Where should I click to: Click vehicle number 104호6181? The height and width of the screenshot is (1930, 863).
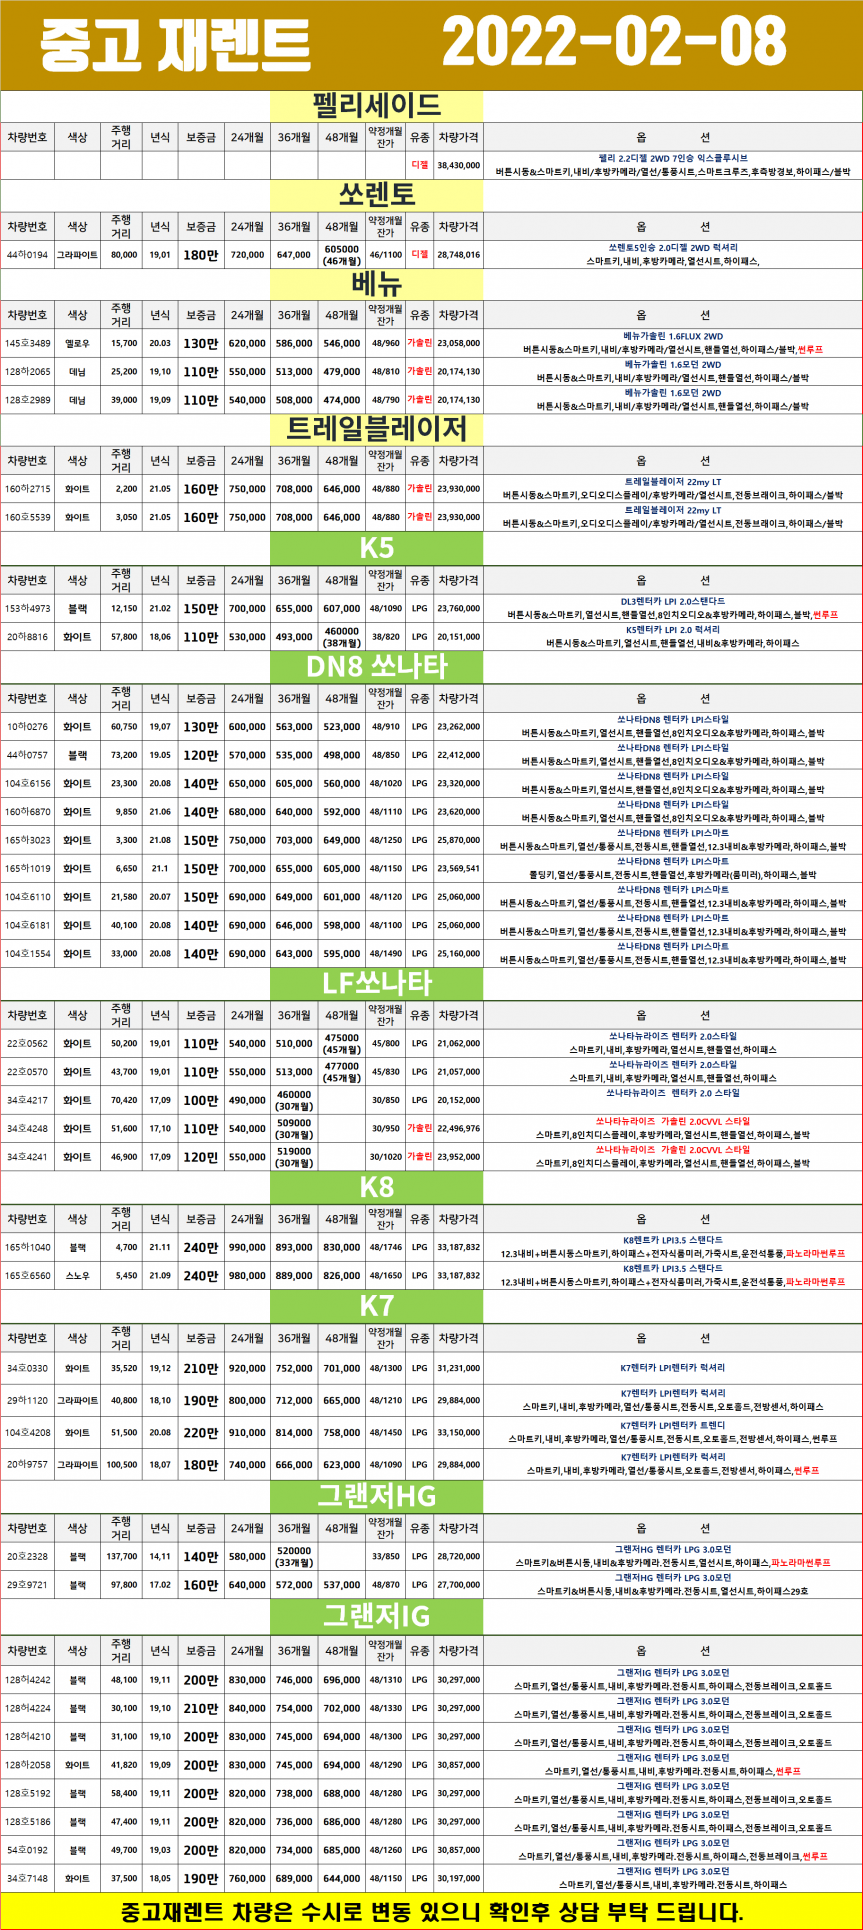[x=27, y=926]
